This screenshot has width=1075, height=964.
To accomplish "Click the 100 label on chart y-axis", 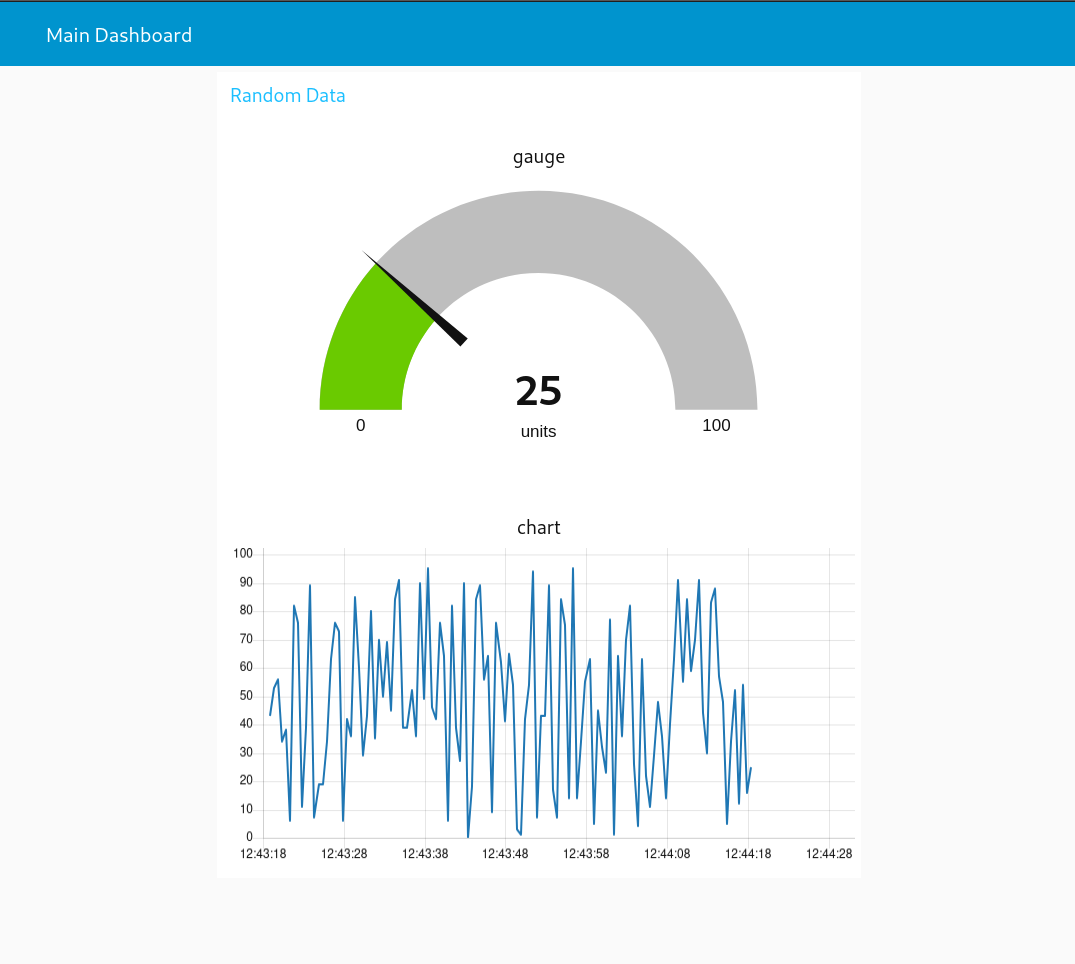I will [x=243, y=553].
